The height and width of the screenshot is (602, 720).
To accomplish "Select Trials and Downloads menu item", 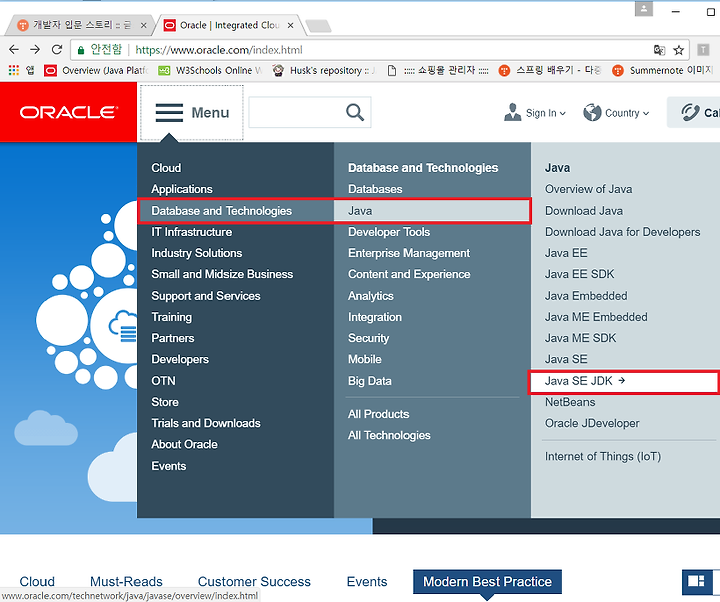I will coord(206,423).
